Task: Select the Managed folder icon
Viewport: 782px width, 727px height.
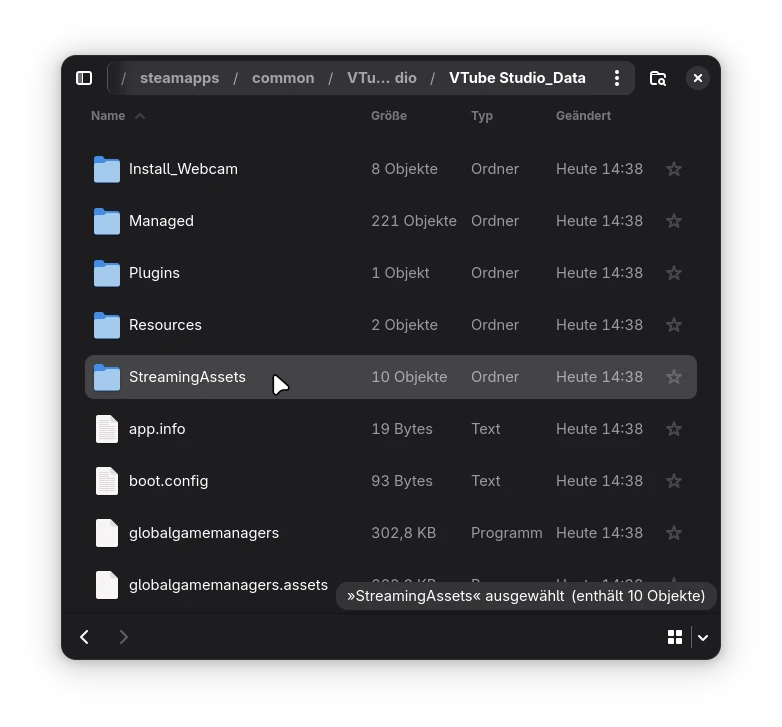Action: point(107,221)
